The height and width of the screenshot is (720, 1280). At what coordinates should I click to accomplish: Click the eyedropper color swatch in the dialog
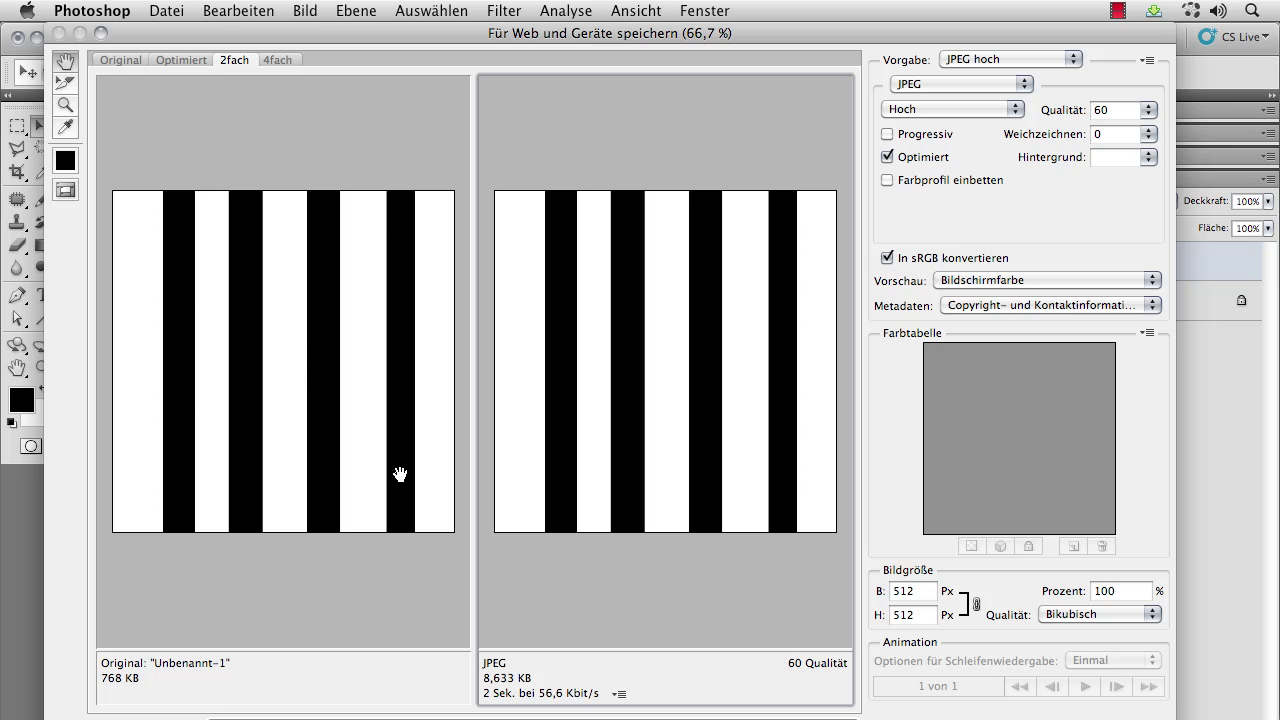tap(65, 160)
